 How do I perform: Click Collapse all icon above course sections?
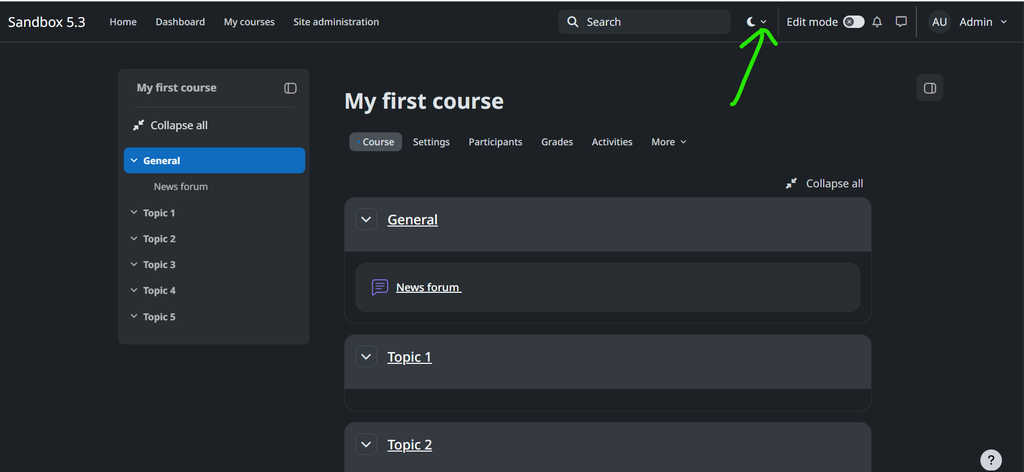(791, 183)
